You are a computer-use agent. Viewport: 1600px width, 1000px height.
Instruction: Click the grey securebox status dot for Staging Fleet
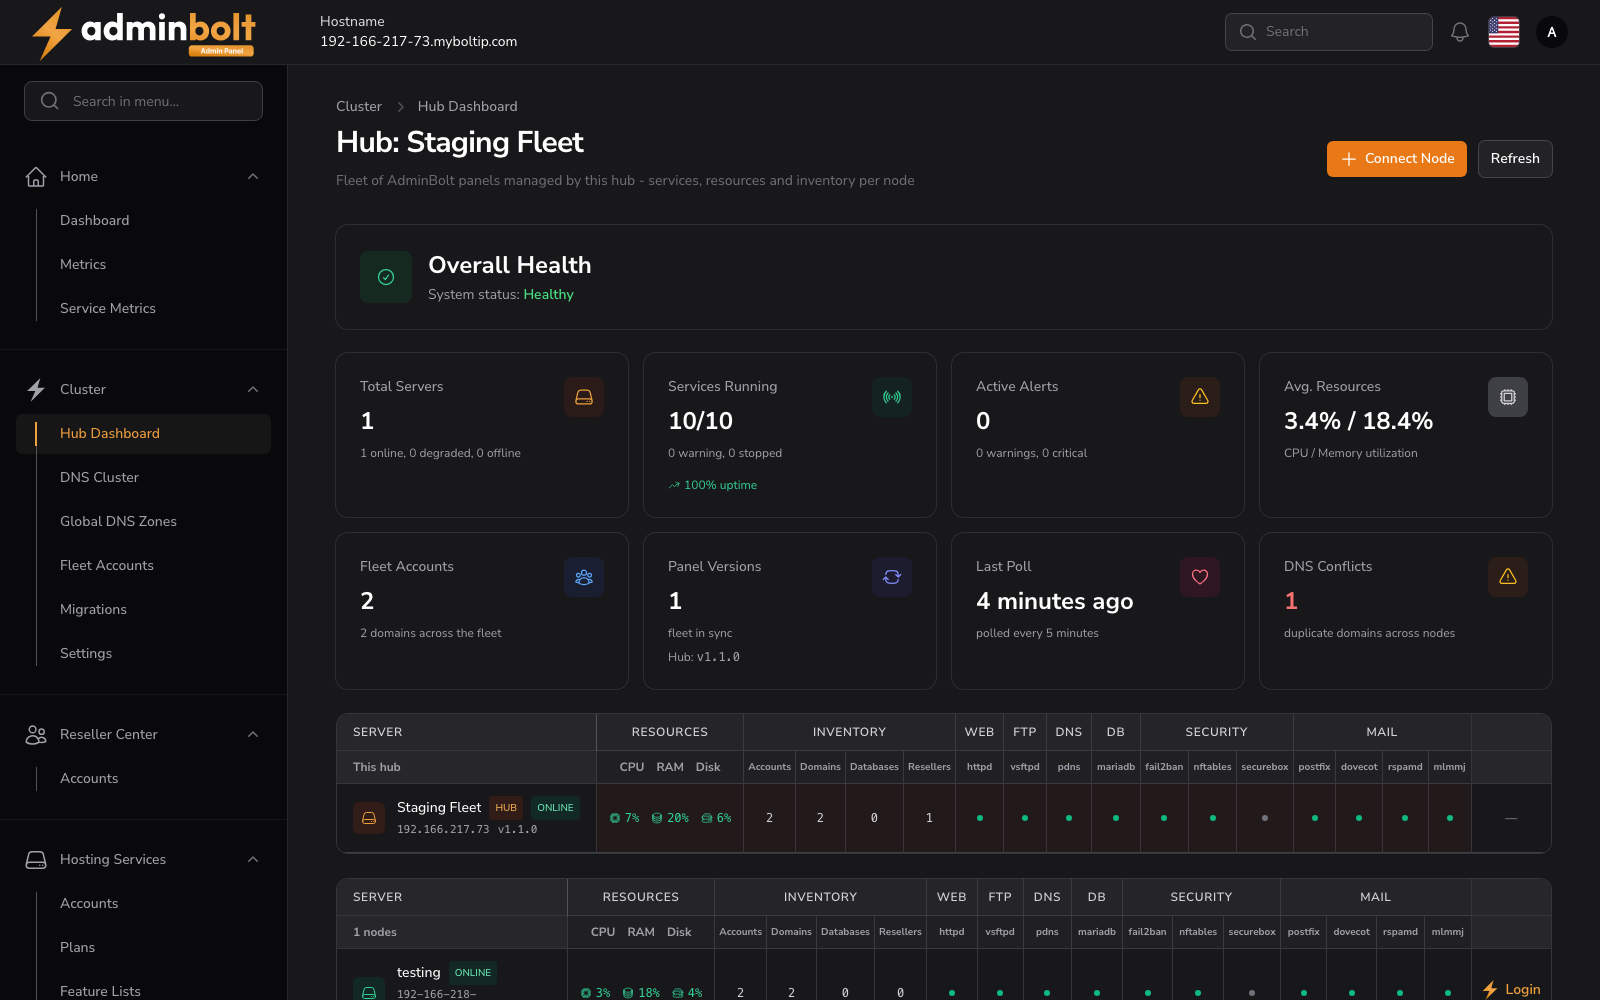[x=1265, y=818]
